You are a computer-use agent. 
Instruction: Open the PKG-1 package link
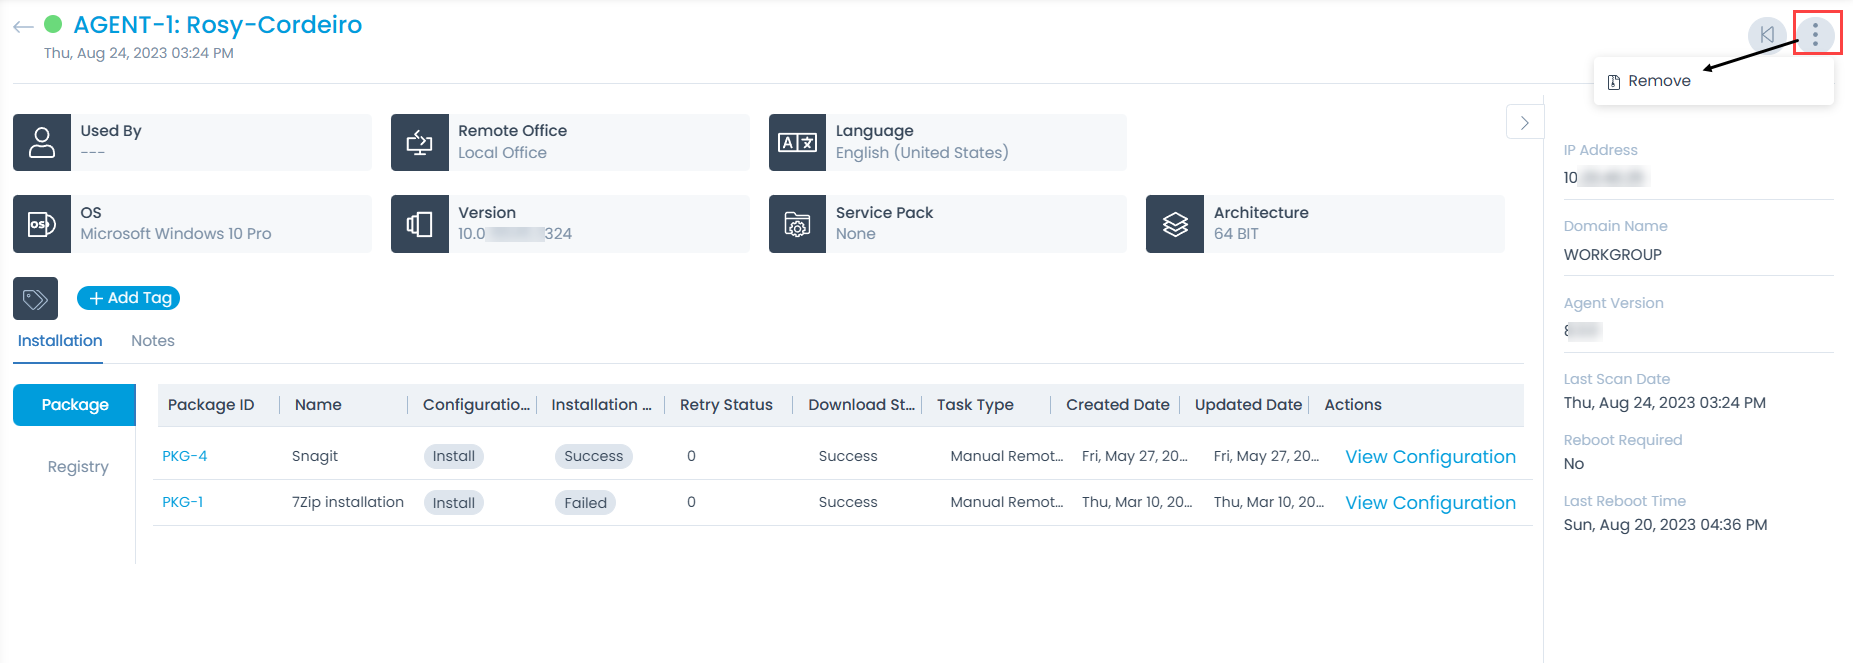(x=183, y=502)
